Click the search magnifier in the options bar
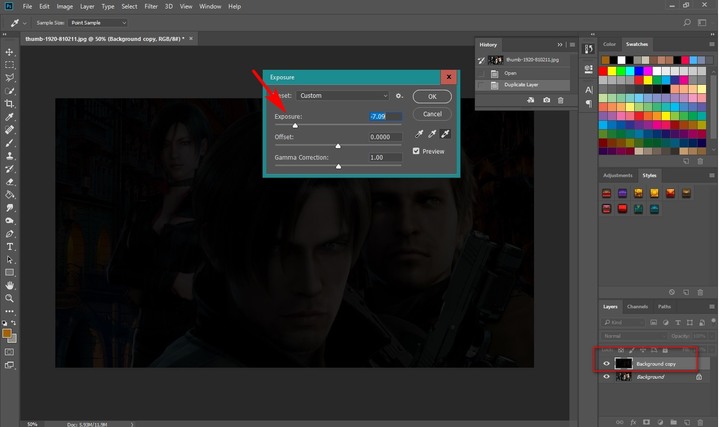Screen dimensions: 720x427 pyautogui.click(x=687, y=22)
